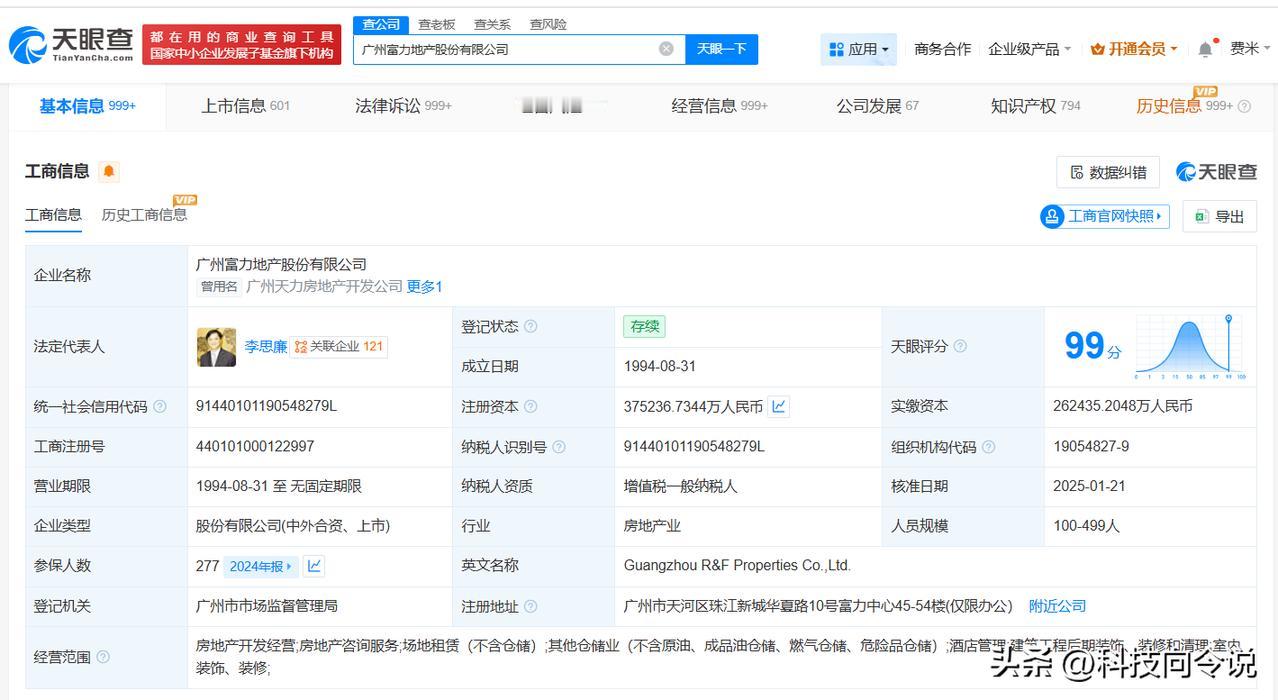
Task: Click the help icon next to 经营范围
Action: pyautogui.click(x=103, y=657)
